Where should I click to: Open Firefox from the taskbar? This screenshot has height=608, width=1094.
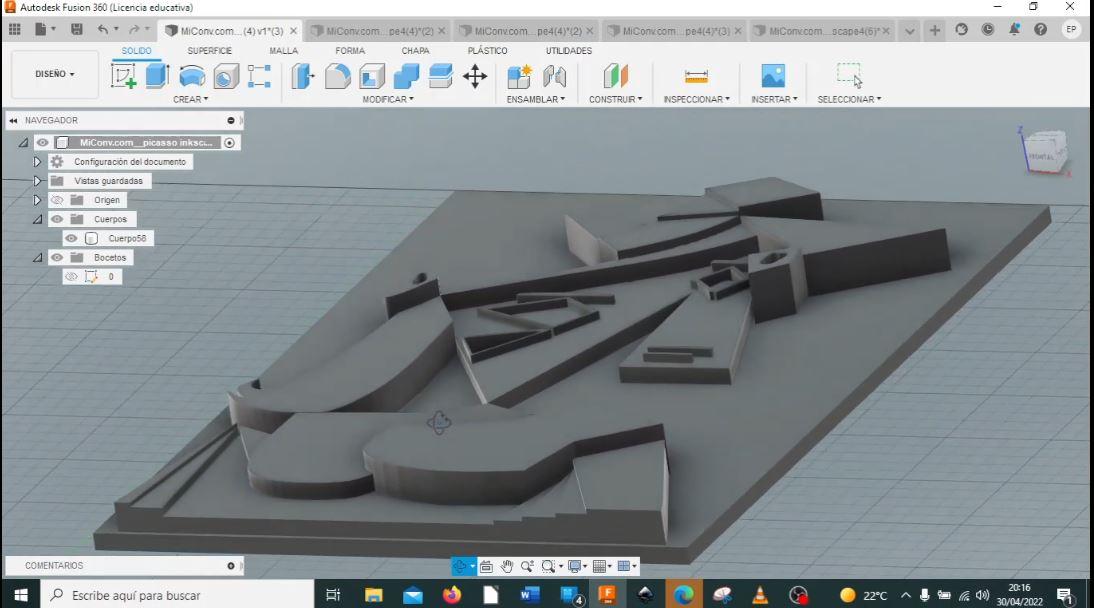pos(451,595)
